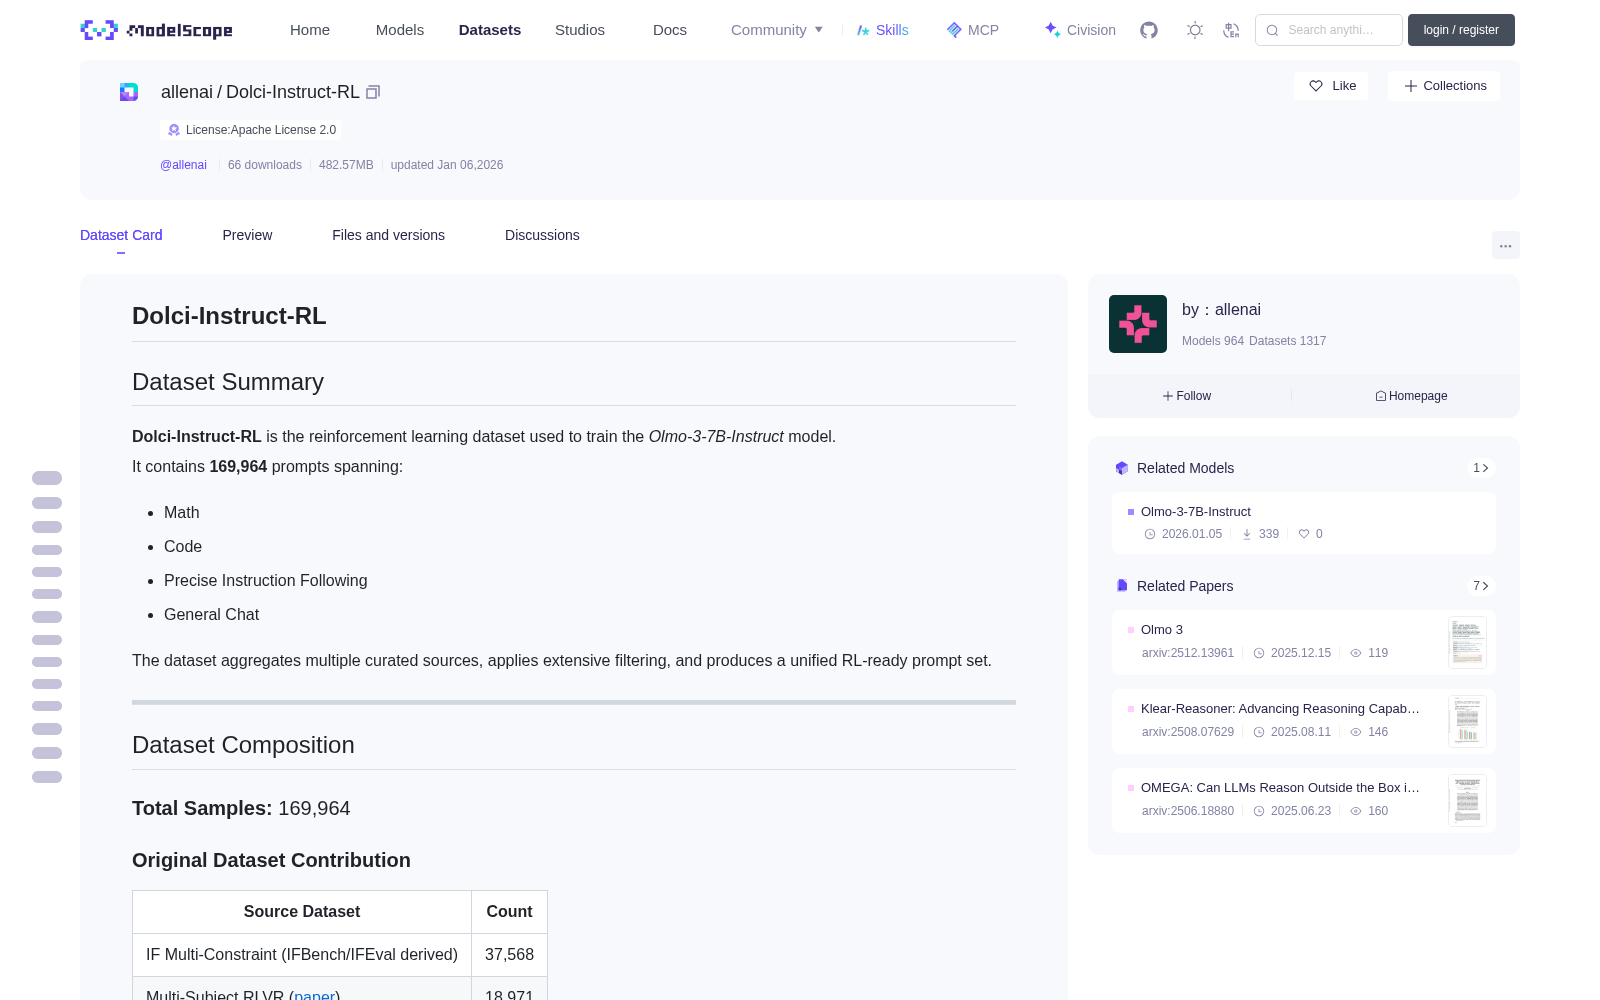The image size is (1600, 1000).
Task: Open the three-dots more options button
Action: (x=1505, y=245)
